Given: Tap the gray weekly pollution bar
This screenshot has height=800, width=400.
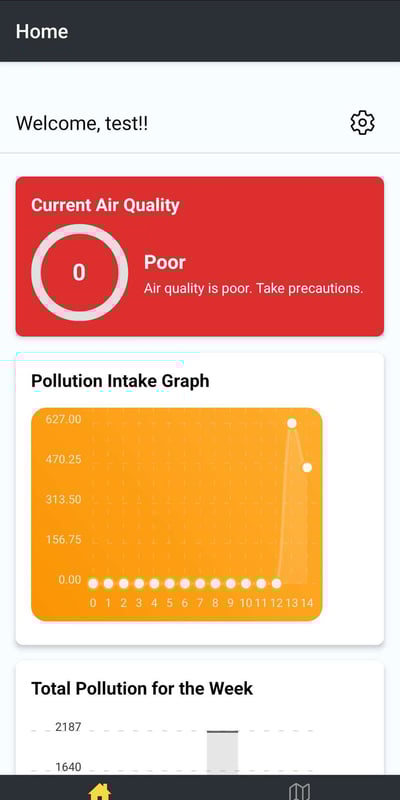Looking at the screenshot, I should click(222, 753).
